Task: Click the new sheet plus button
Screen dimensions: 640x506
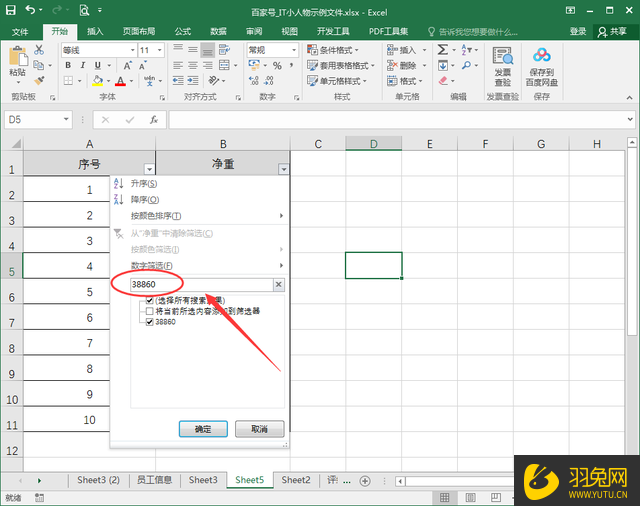Action: point(365,481)
